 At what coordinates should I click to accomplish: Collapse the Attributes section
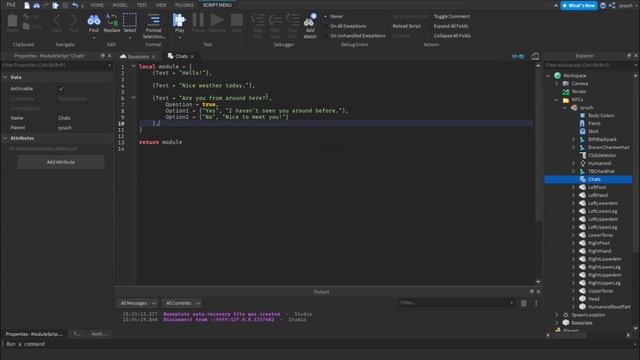point(5,138)
